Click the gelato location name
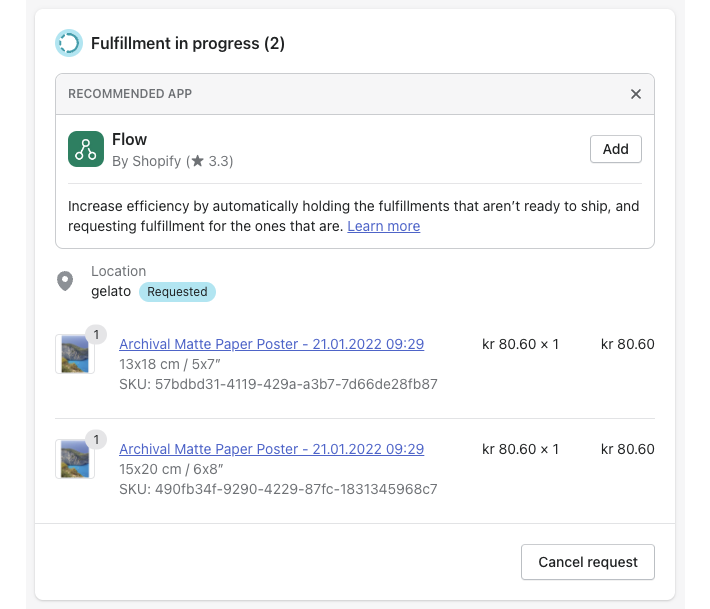 coord(111,291)
